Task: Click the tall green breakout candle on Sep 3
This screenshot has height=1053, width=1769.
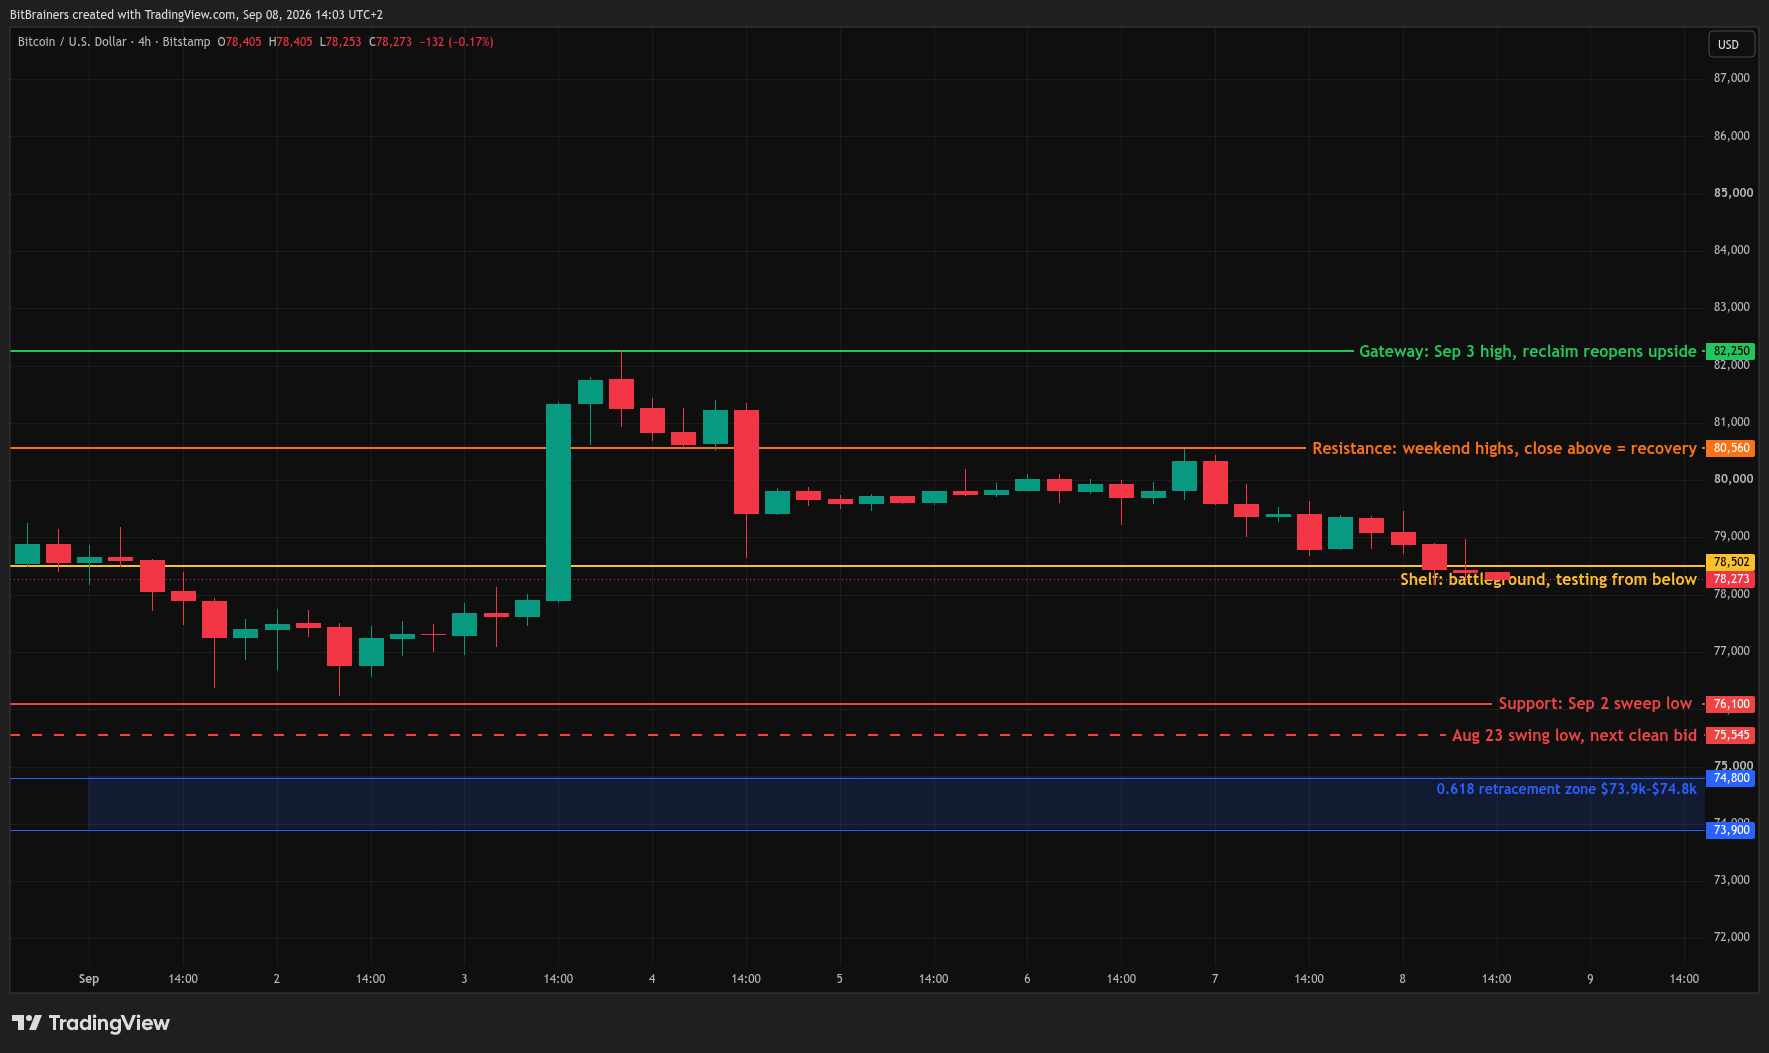Action: click(558, 503)
